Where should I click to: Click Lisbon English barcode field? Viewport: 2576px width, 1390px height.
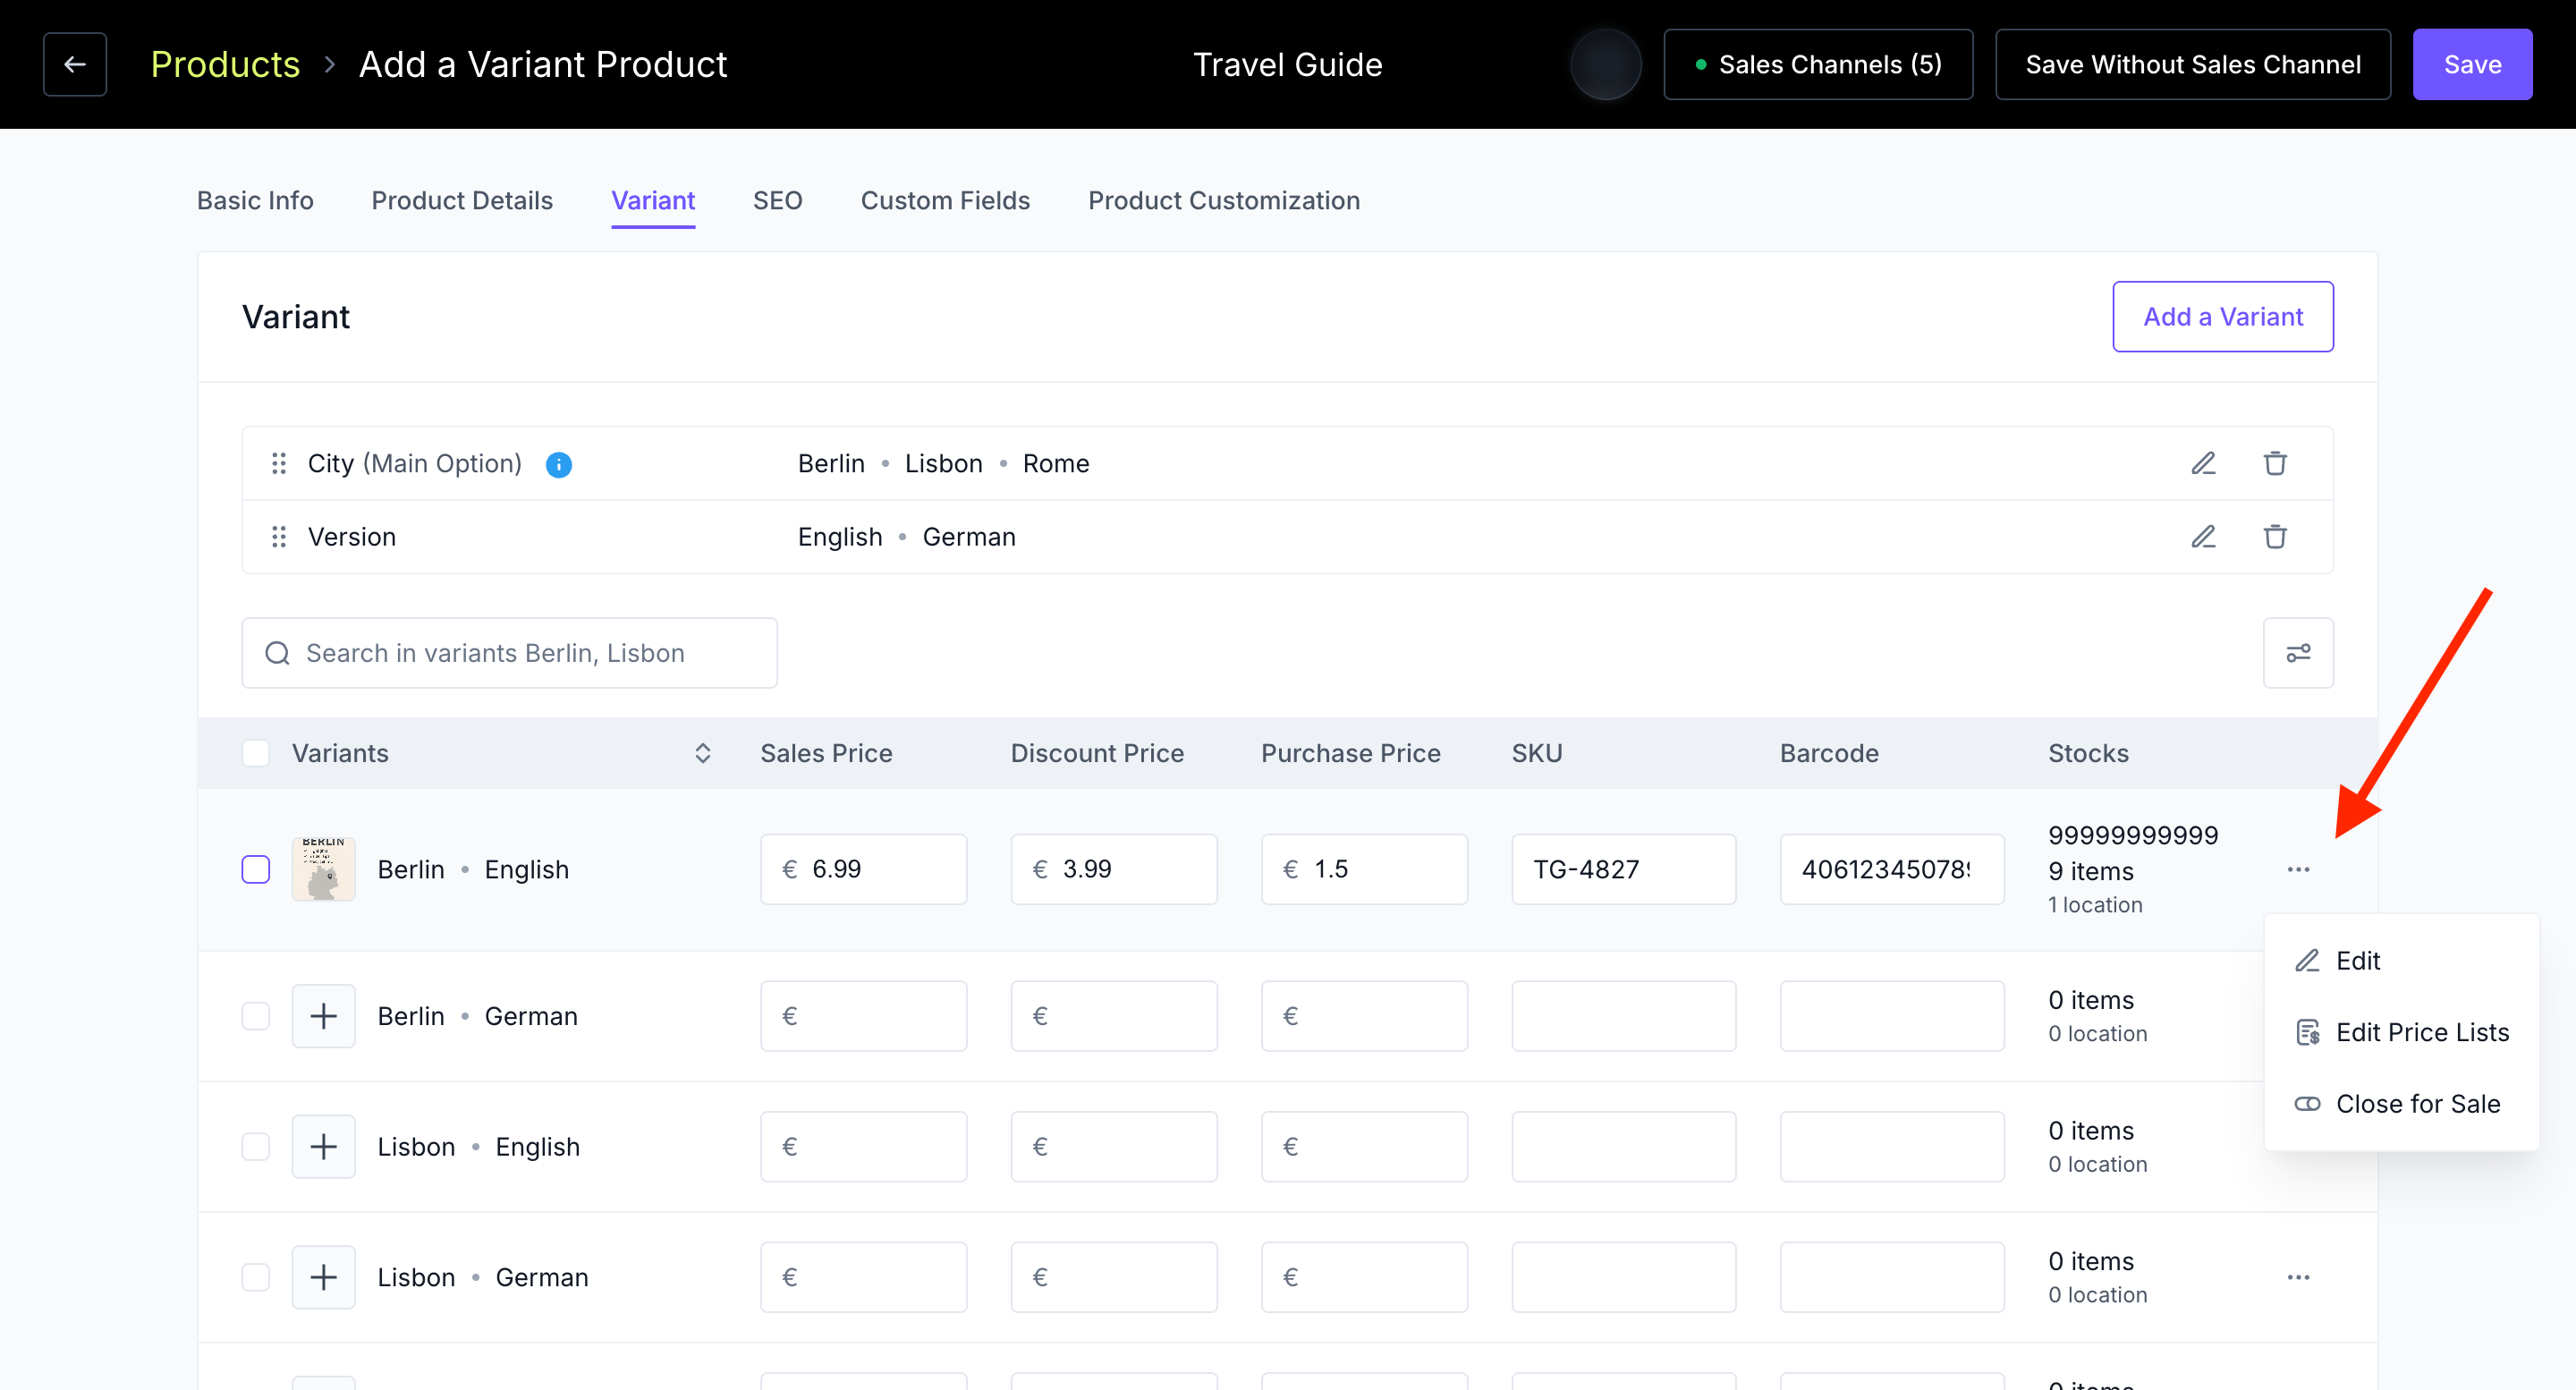point(1892,1146)
